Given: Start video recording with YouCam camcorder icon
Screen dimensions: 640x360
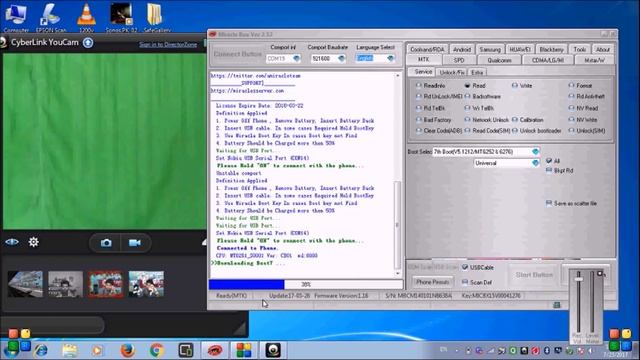Looking at the screenshot, I should (x=135, y=243).
